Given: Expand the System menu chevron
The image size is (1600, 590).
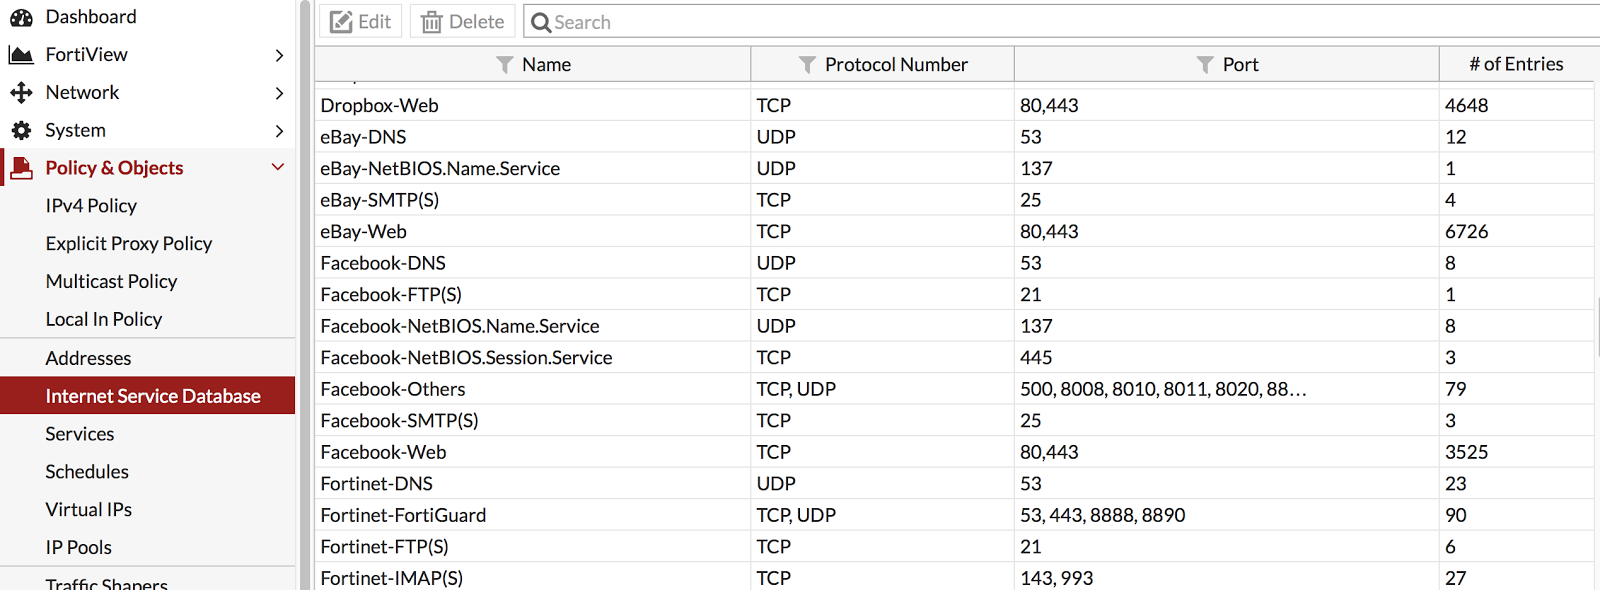Looking at the screenshot, I should (x=279, y=131).
